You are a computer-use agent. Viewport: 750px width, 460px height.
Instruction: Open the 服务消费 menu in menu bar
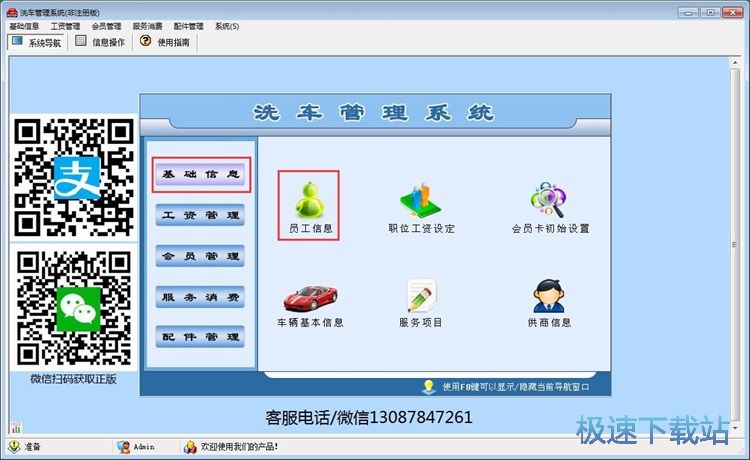click(x=148, y=26)
